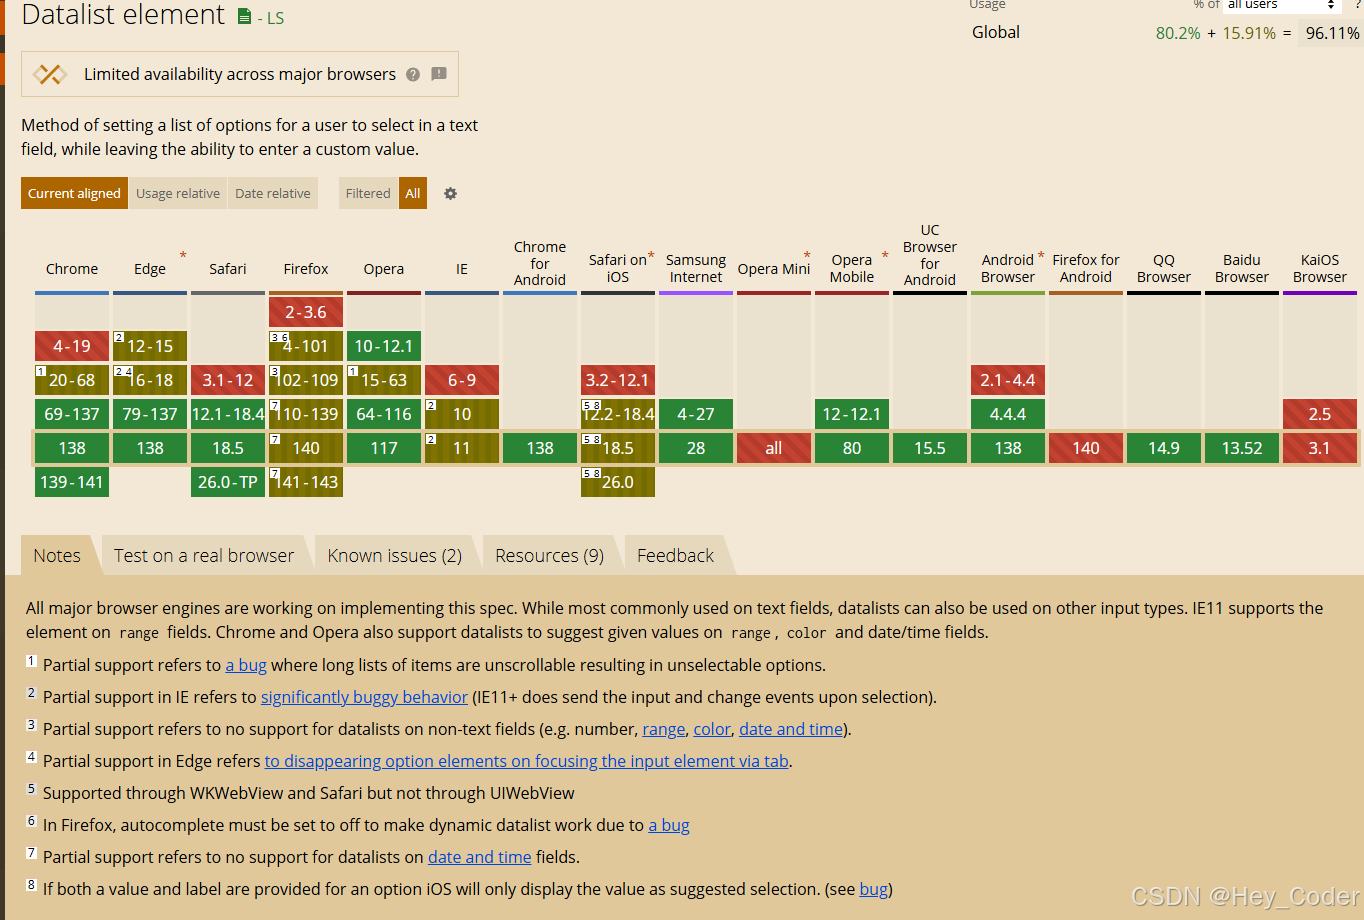Open the Notes tab

(57, 556)
